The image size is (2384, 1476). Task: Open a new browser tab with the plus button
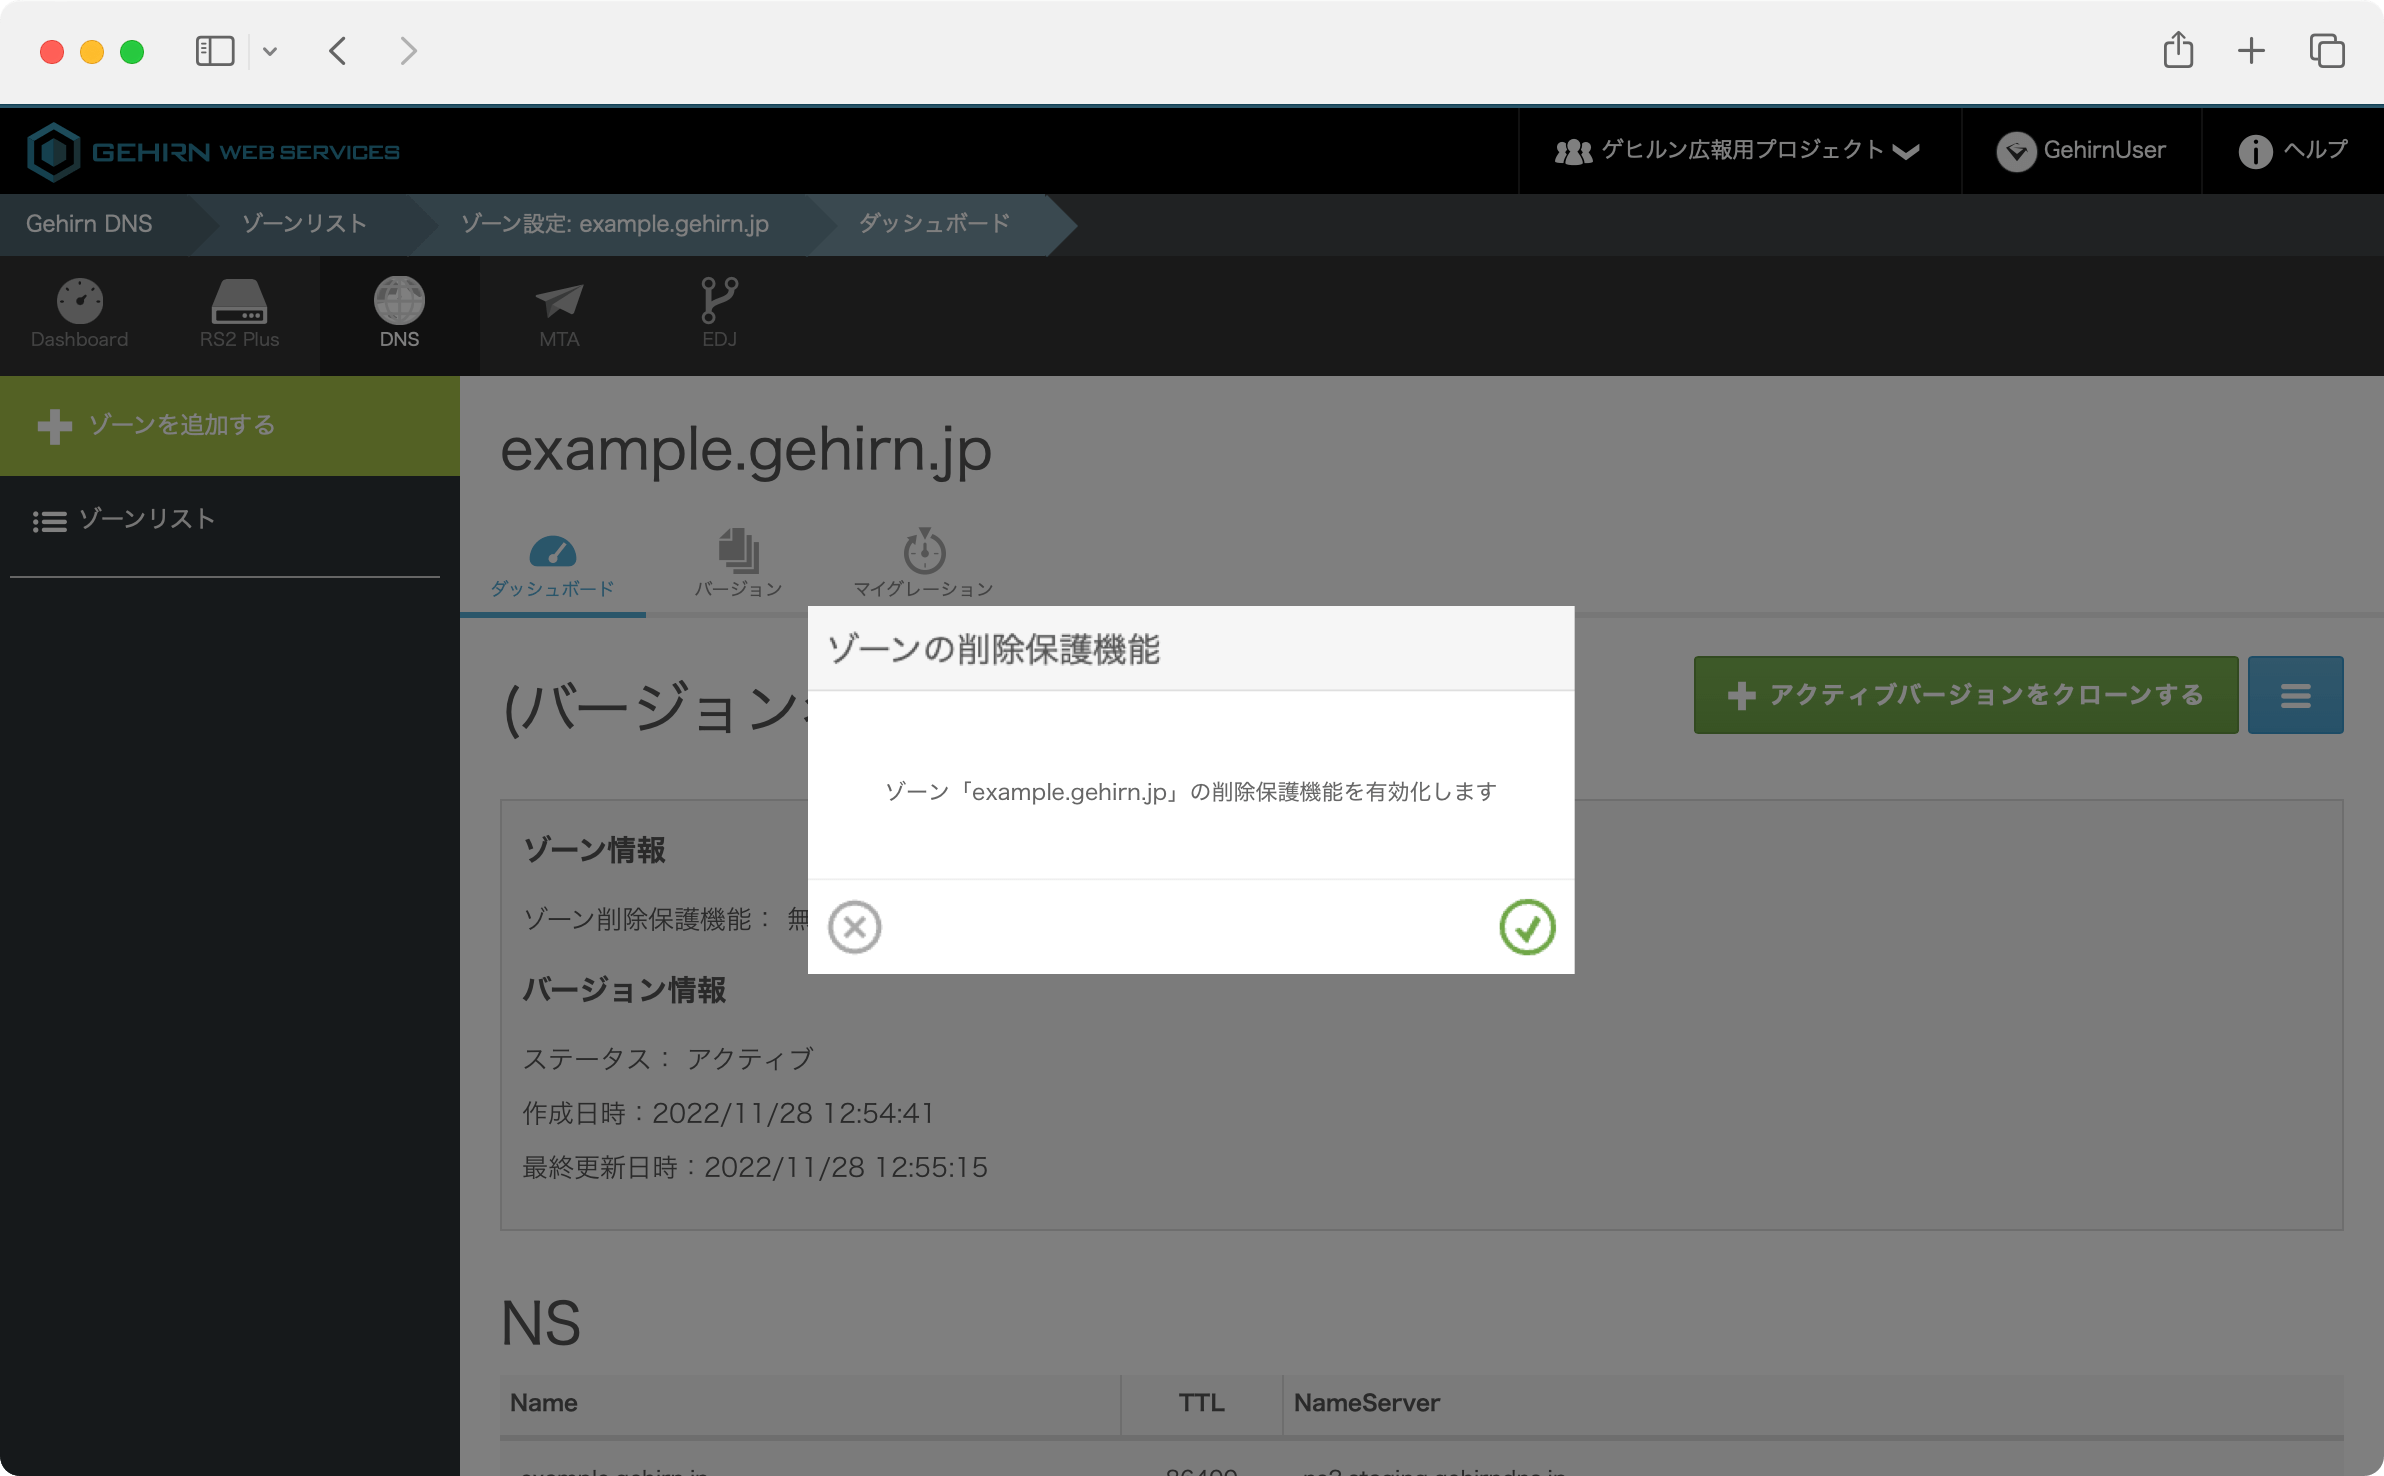pos(2252,50)
